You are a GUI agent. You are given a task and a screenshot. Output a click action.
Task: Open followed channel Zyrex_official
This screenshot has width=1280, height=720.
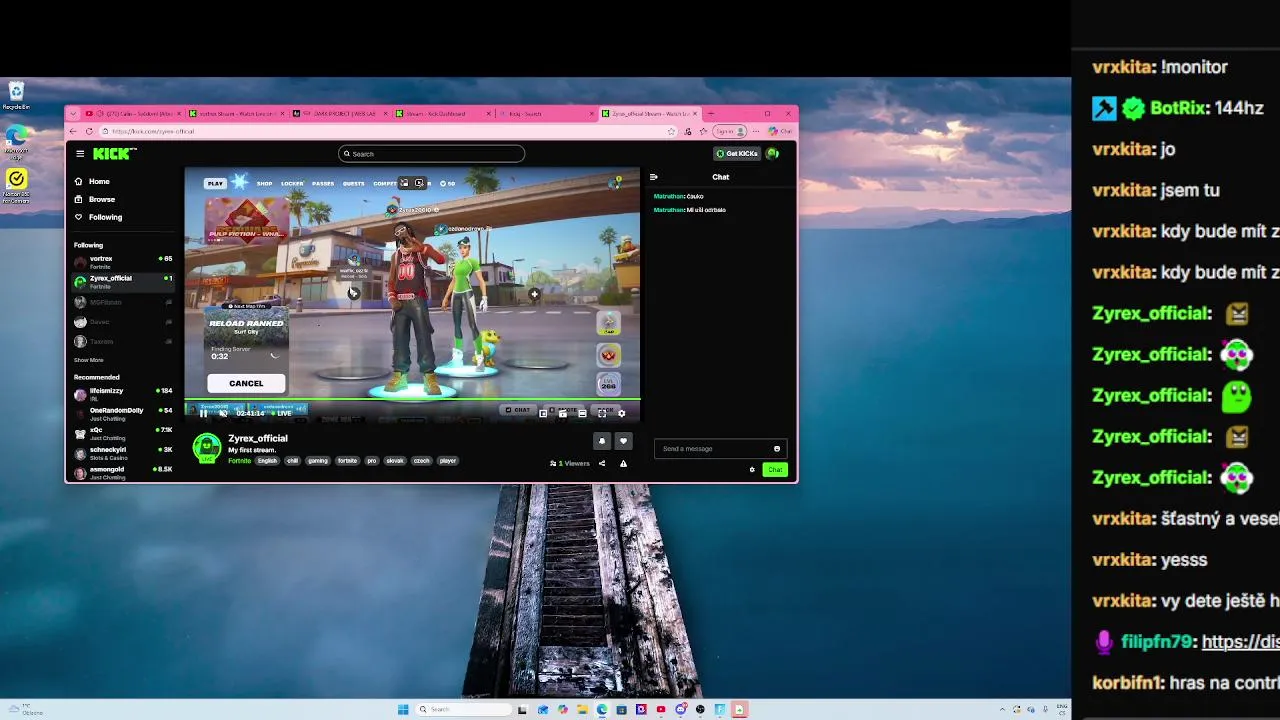(122, 282)
